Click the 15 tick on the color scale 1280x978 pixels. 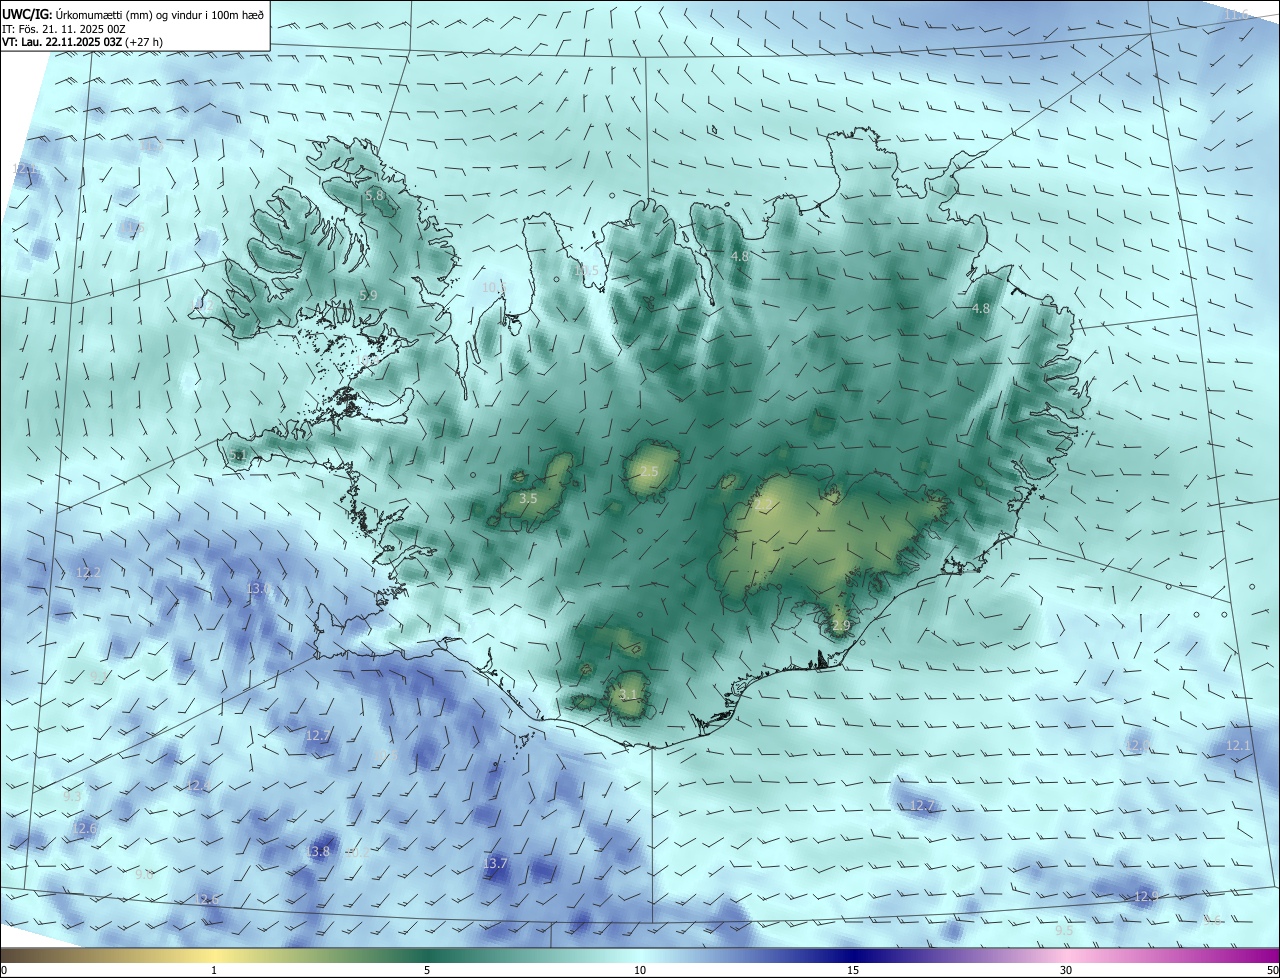[x=853, y=970]
